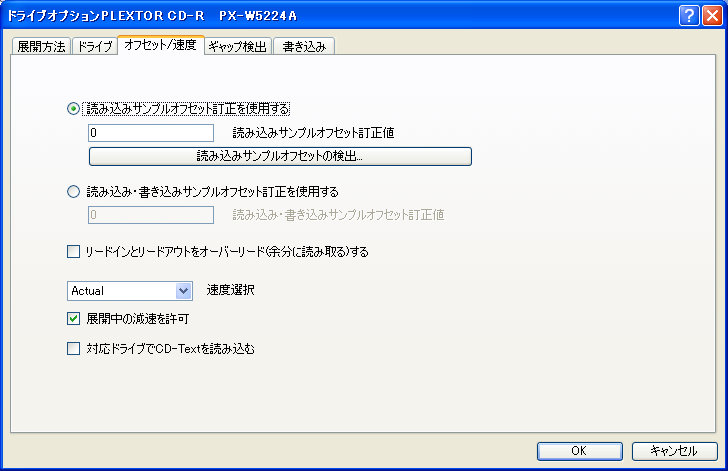Select the オフセット/速度 tab
The height and width of the screenshot is (471, 728).
160,45
